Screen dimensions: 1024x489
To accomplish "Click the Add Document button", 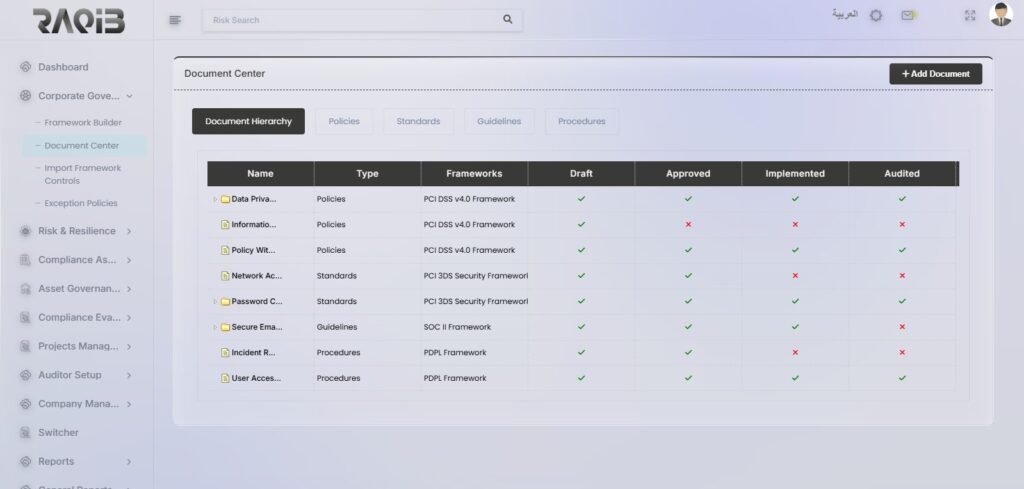I will 935,74.
